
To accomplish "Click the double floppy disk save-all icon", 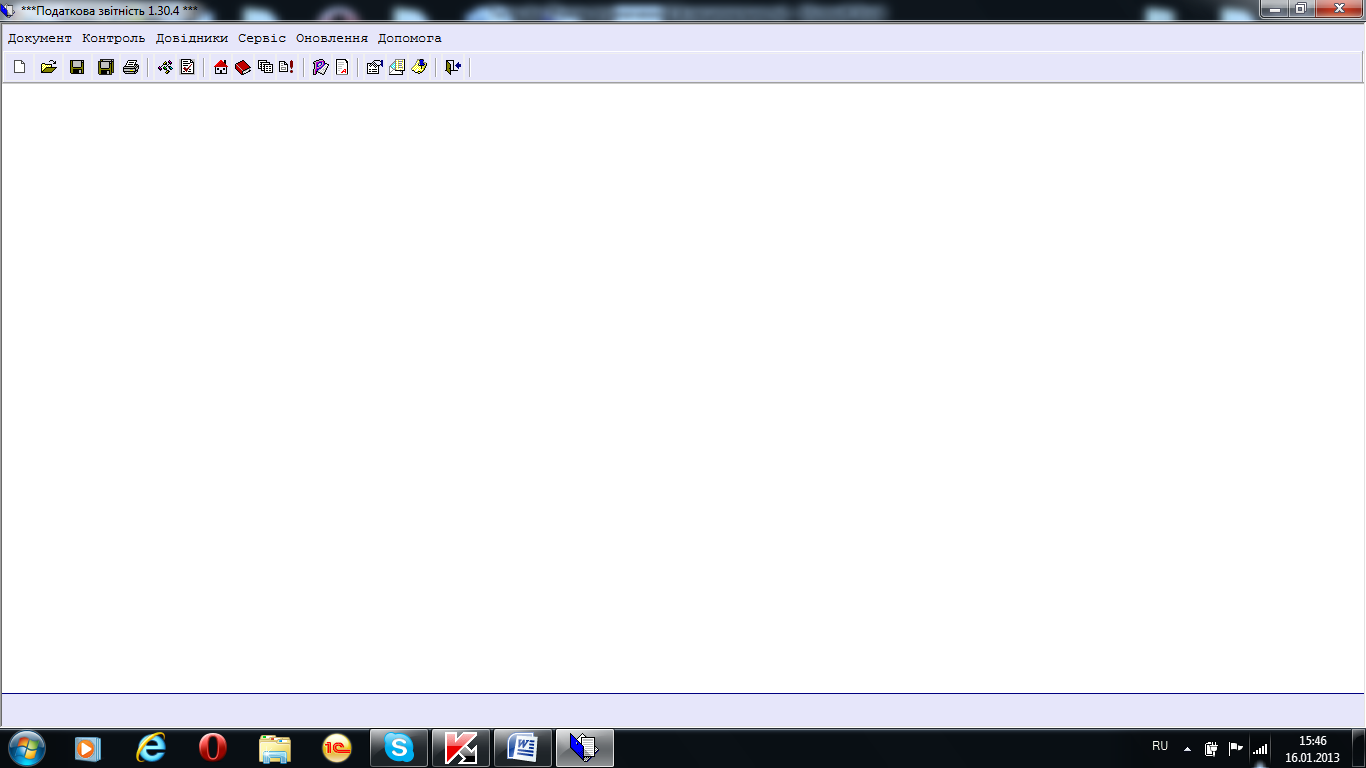I will point(106,67).
